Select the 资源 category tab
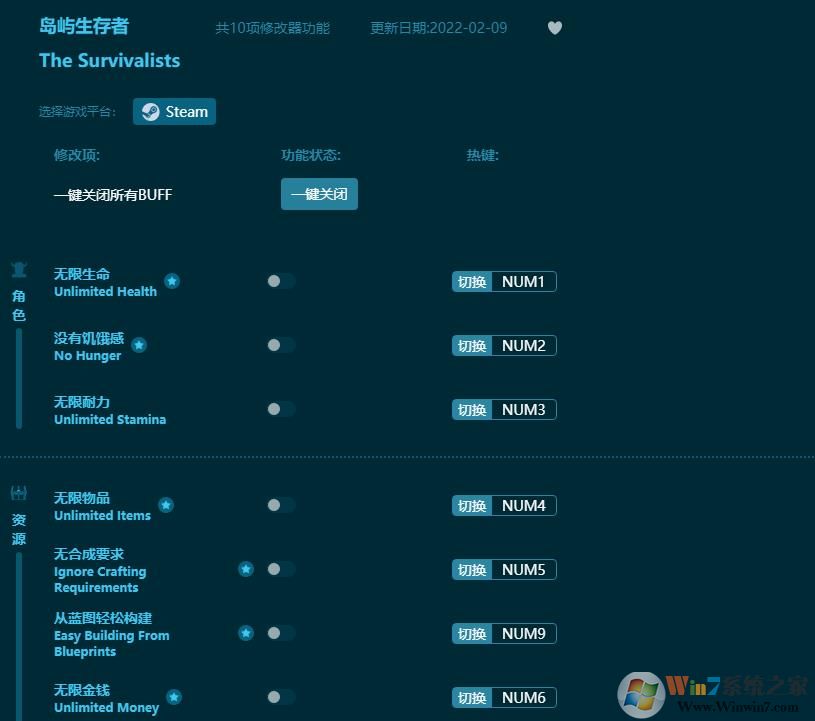815x721 pixels. click(19, 529)
